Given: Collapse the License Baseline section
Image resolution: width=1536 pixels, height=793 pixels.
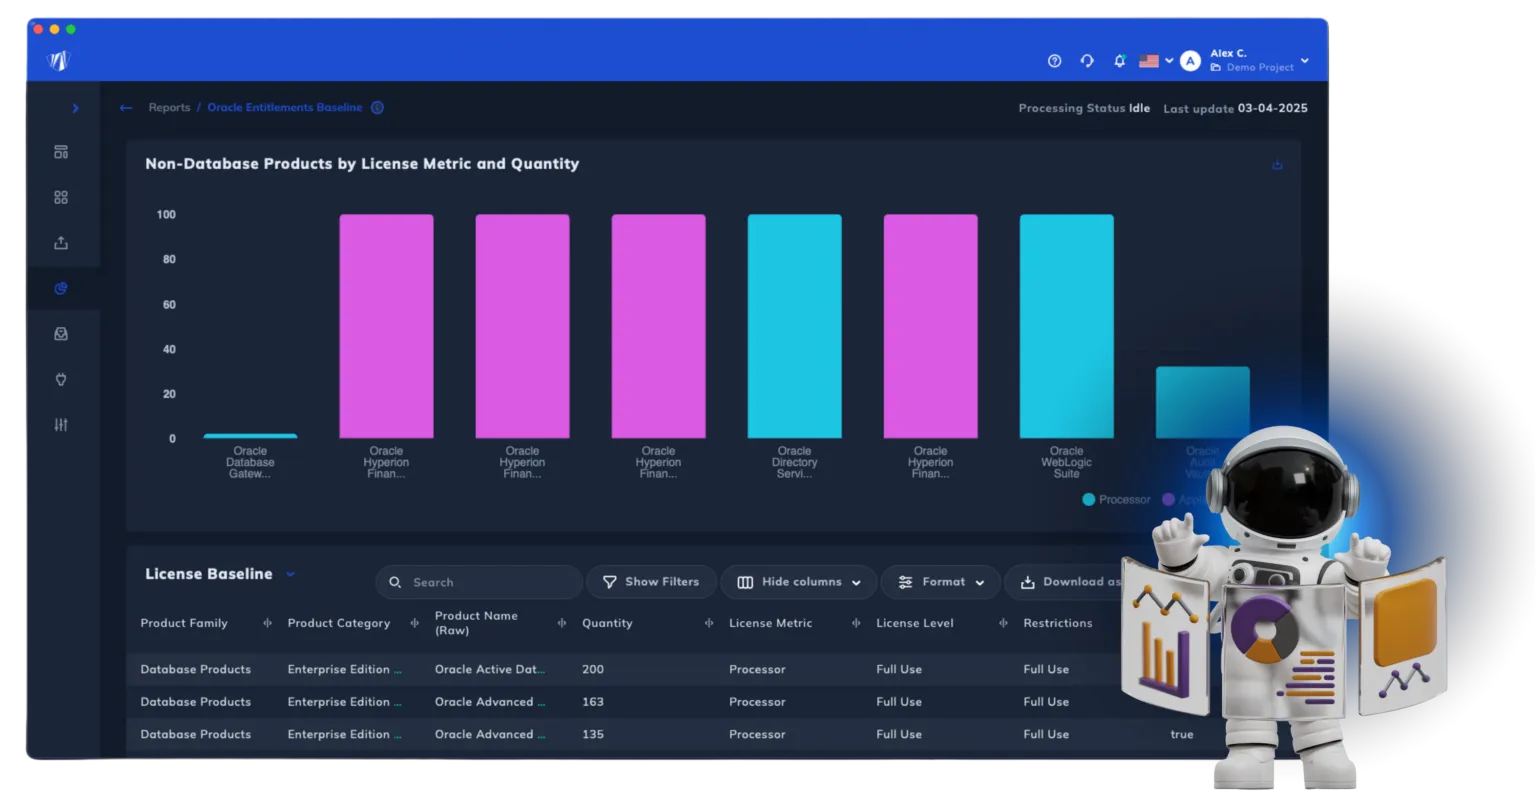Looking at the screenshot, I should click(290, 574).
